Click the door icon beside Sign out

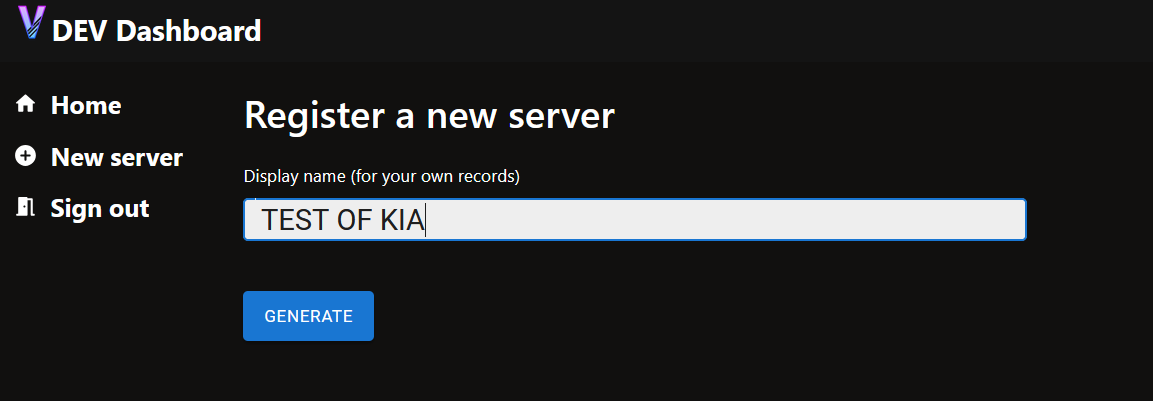(x=26, y=207)
